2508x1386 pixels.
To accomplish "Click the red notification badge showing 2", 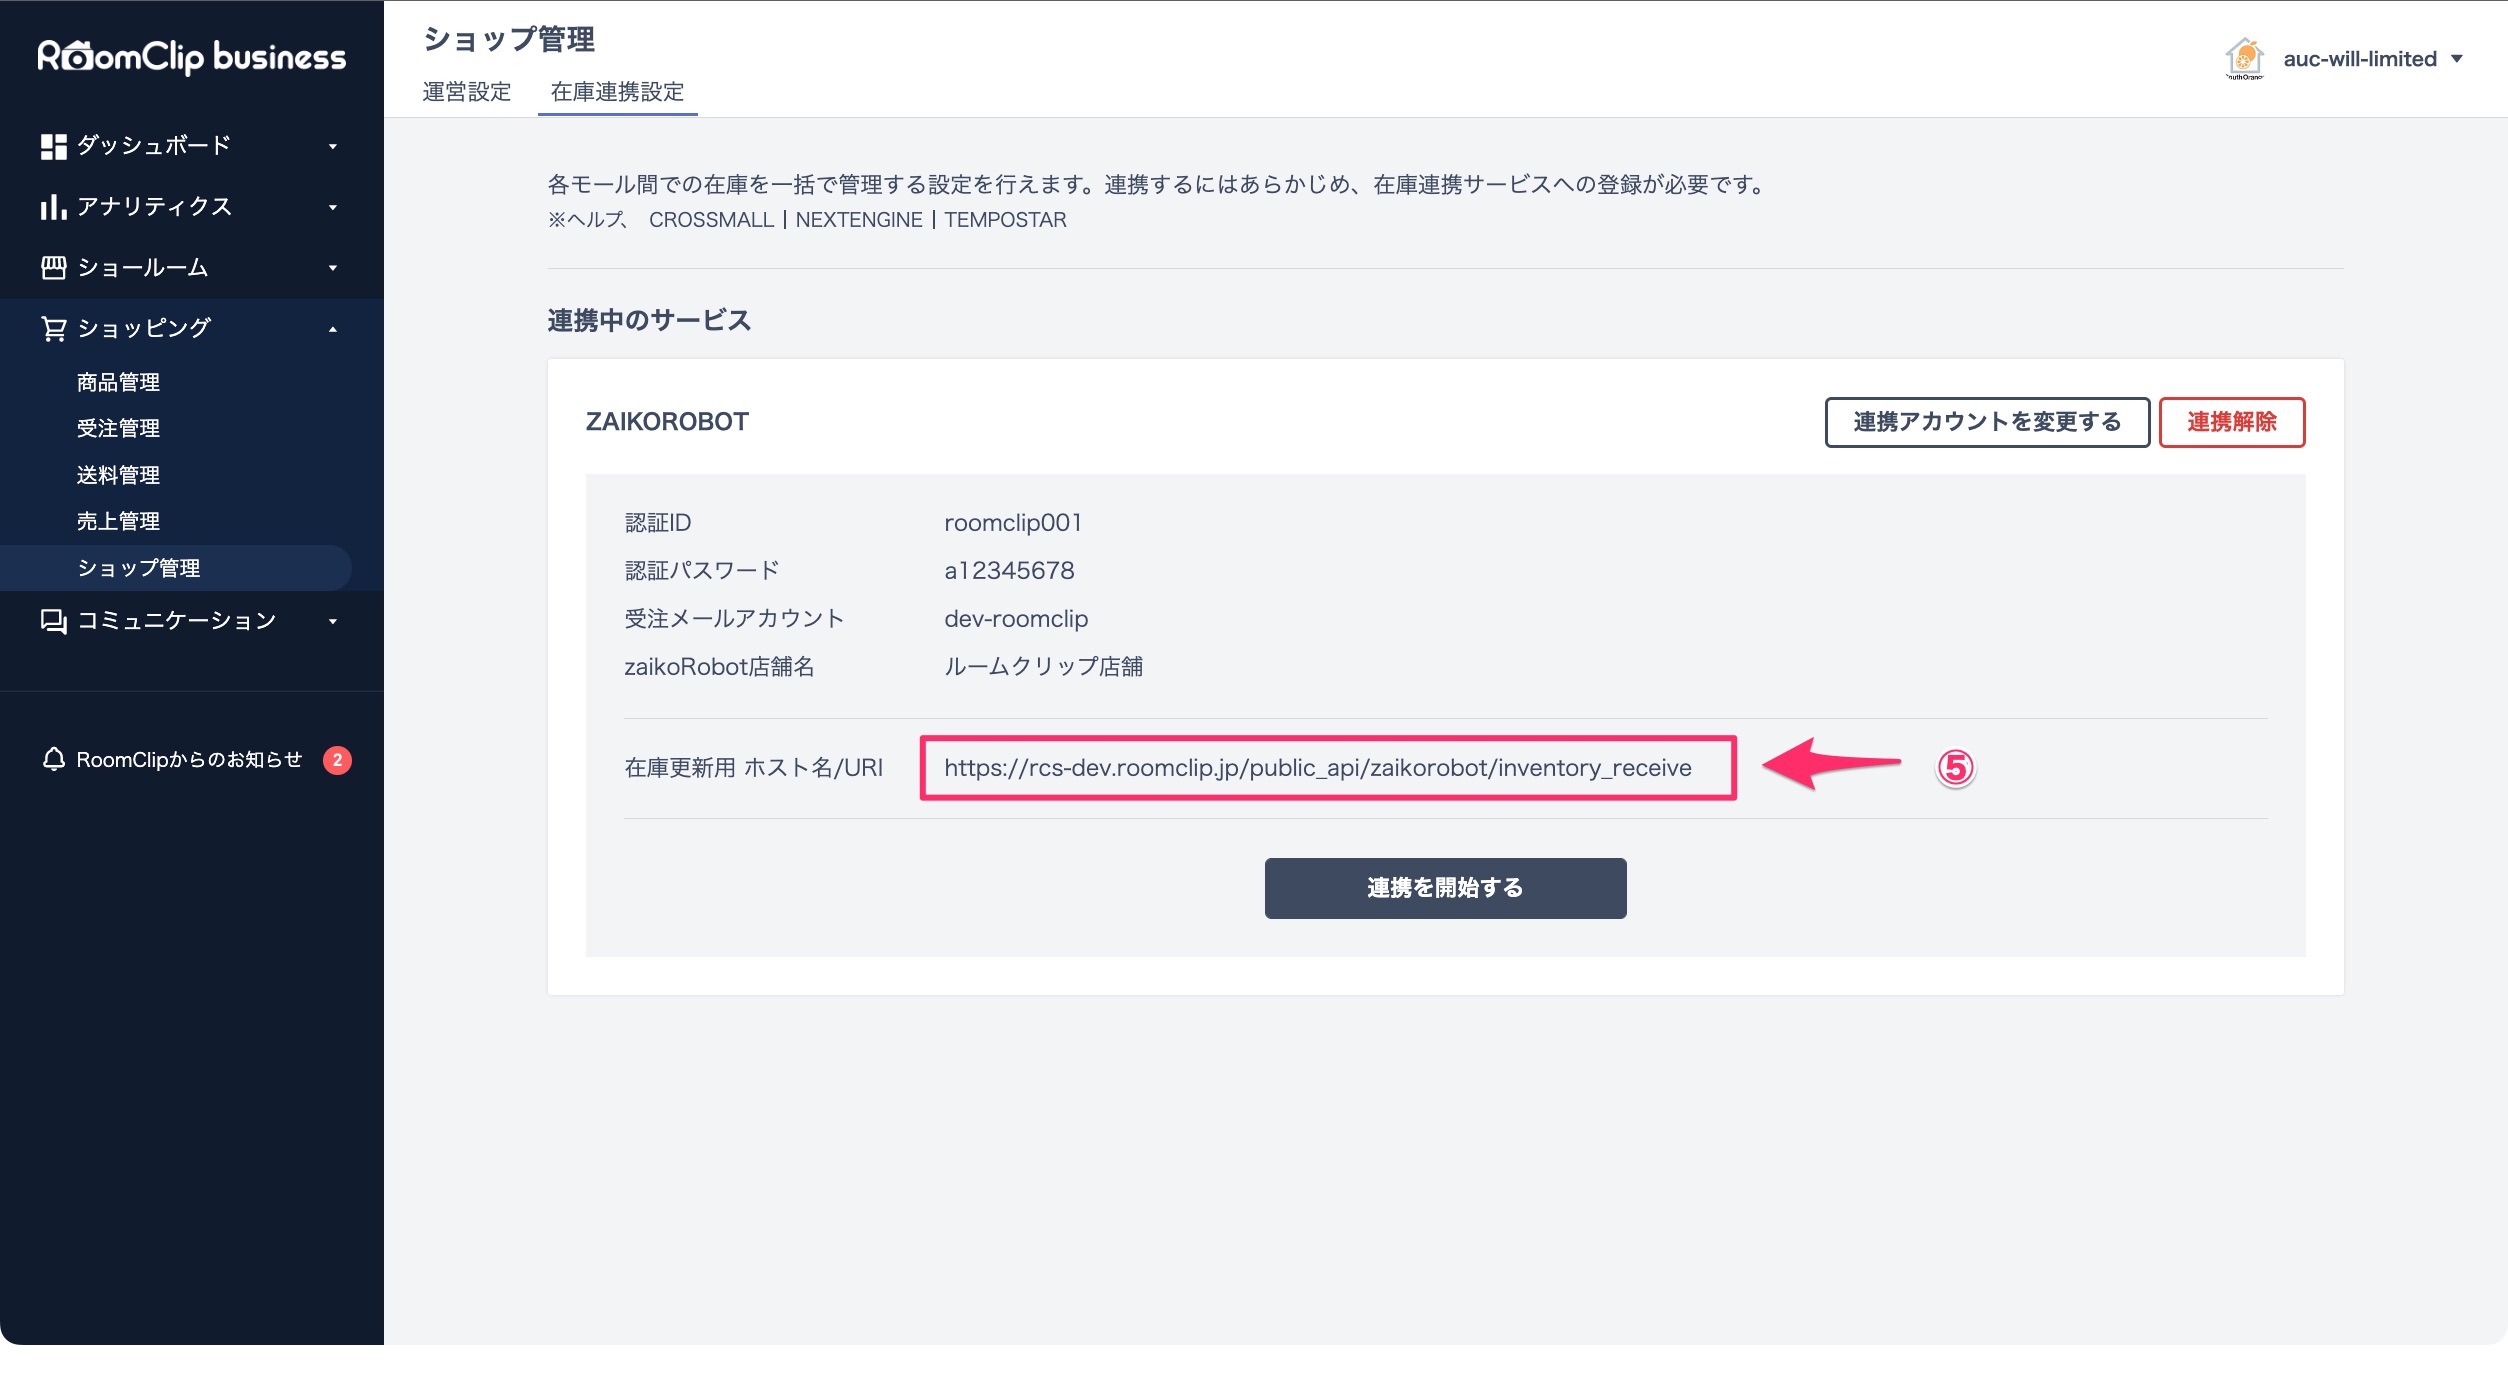I will [337, 760].
